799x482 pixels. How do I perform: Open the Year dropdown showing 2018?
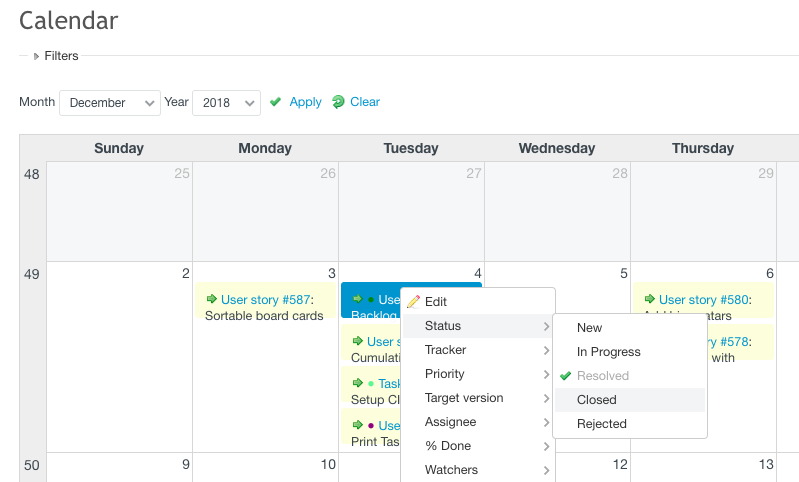225,103
